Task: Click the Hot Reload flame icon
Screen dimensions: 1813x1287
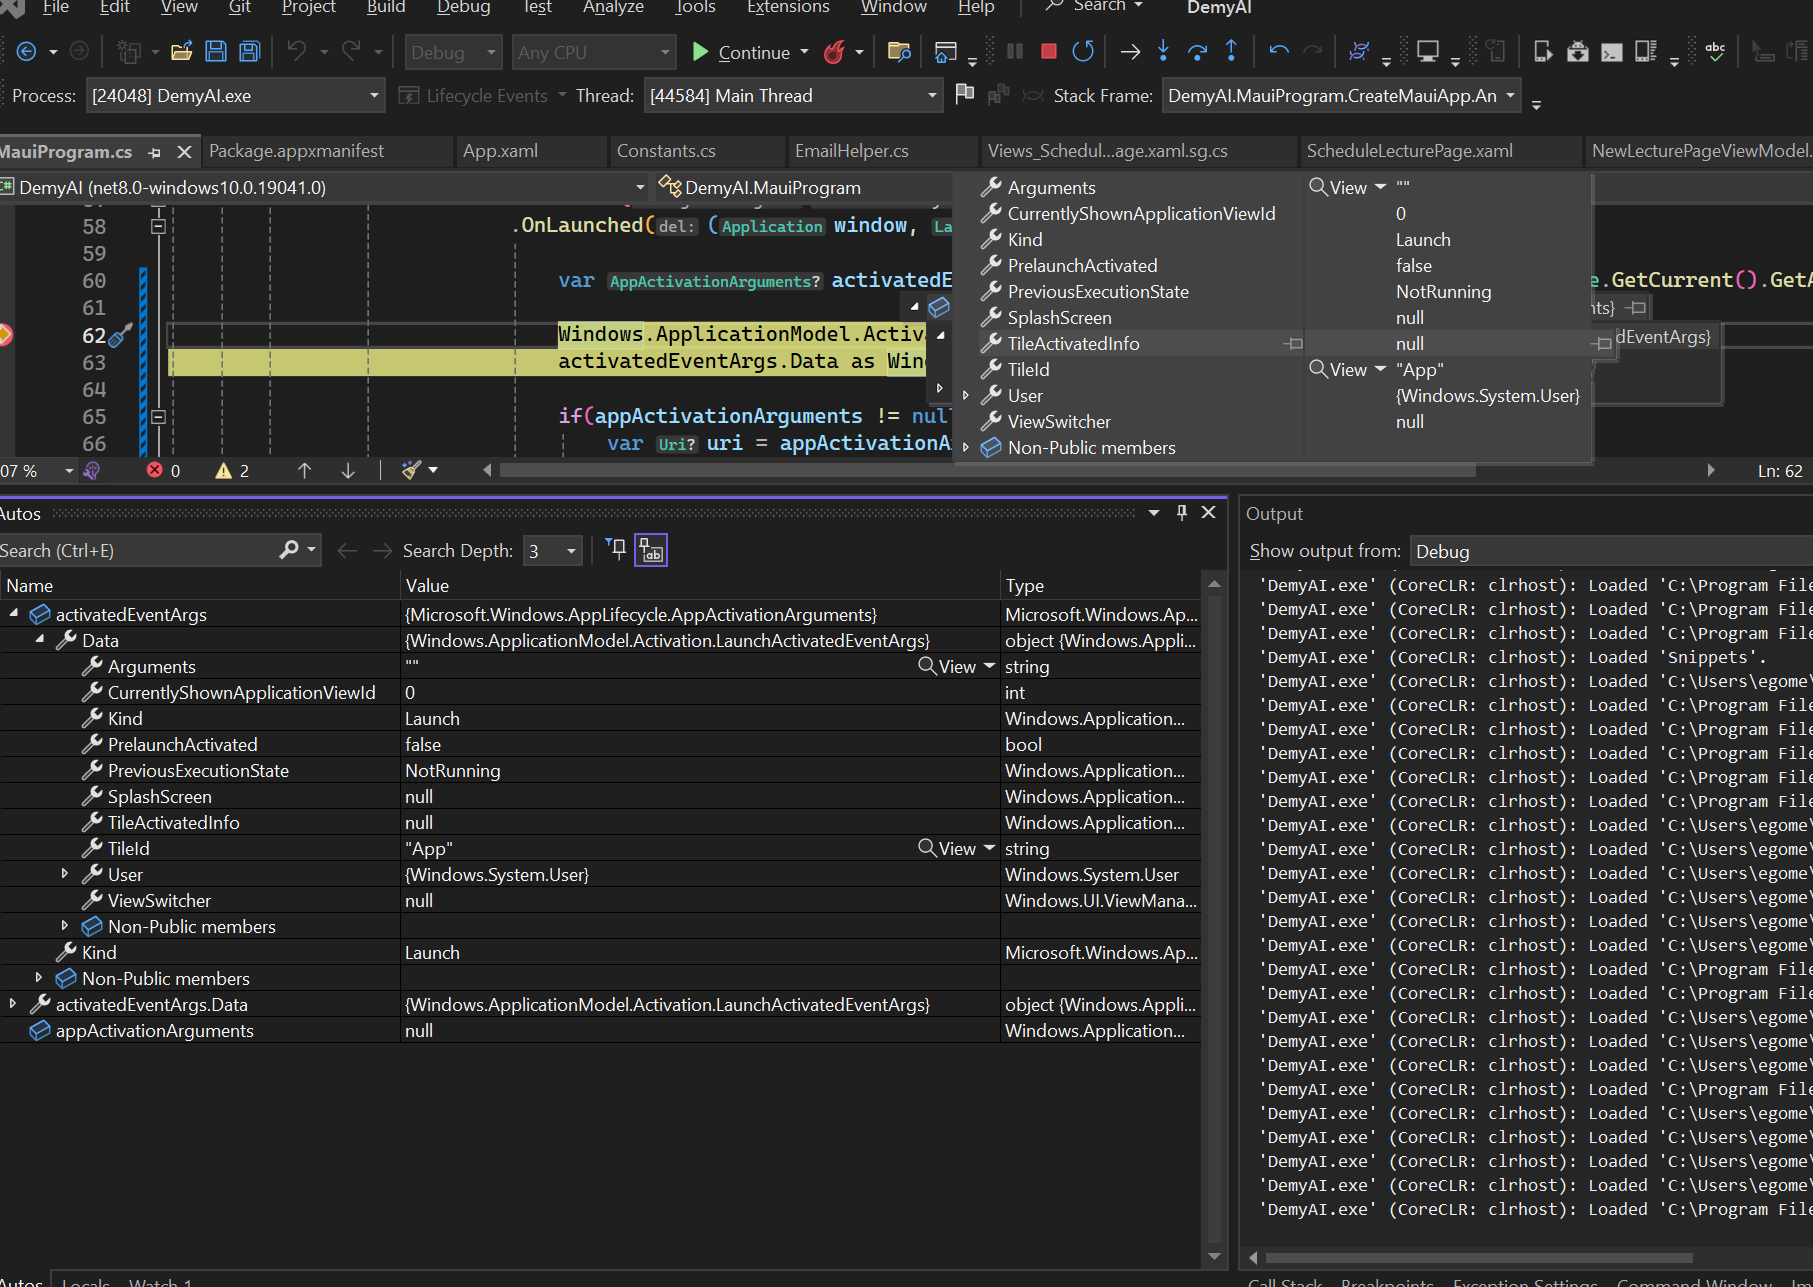Action: click(833, 52)
